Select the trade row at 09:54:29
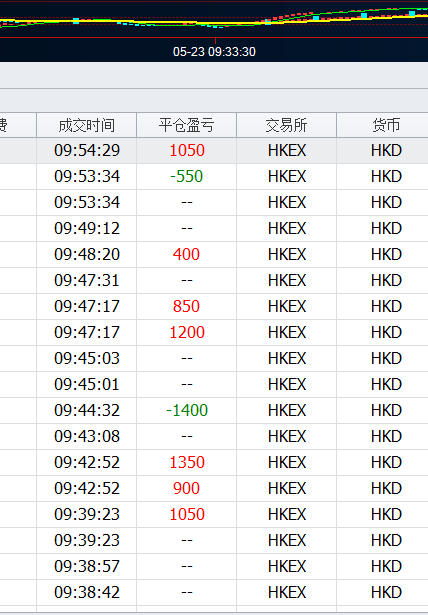This screenshot has height=615, width=428. click(x=214, y=151)
